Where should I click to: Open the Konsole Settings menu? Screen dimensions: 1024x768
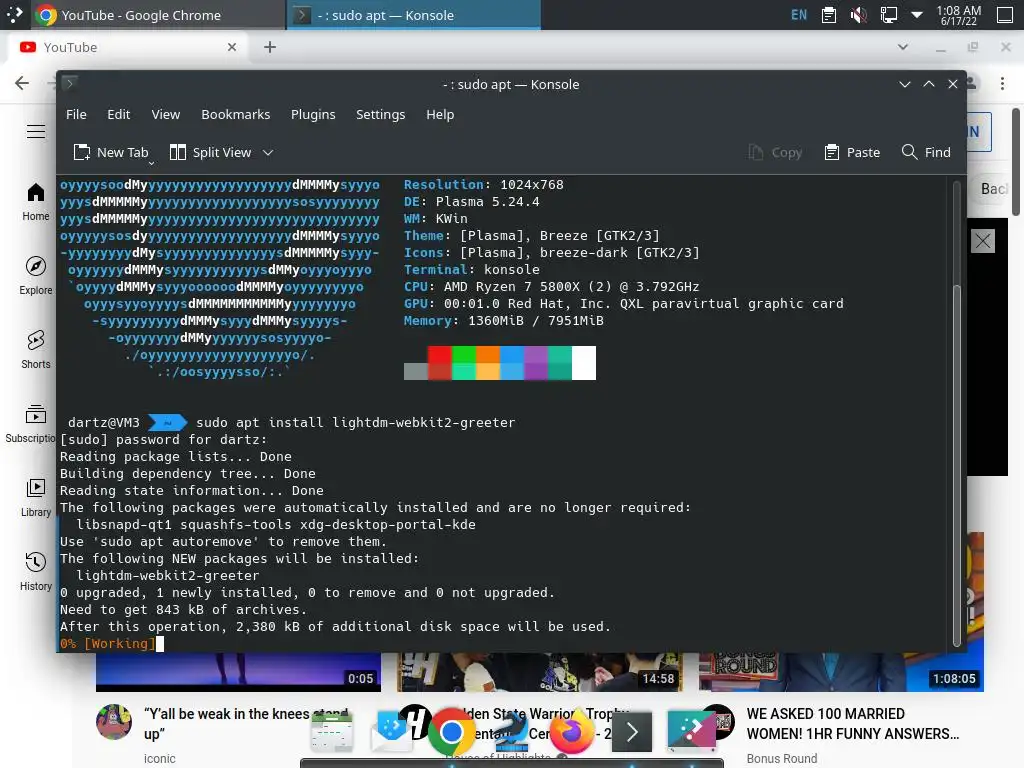point(380,114)
